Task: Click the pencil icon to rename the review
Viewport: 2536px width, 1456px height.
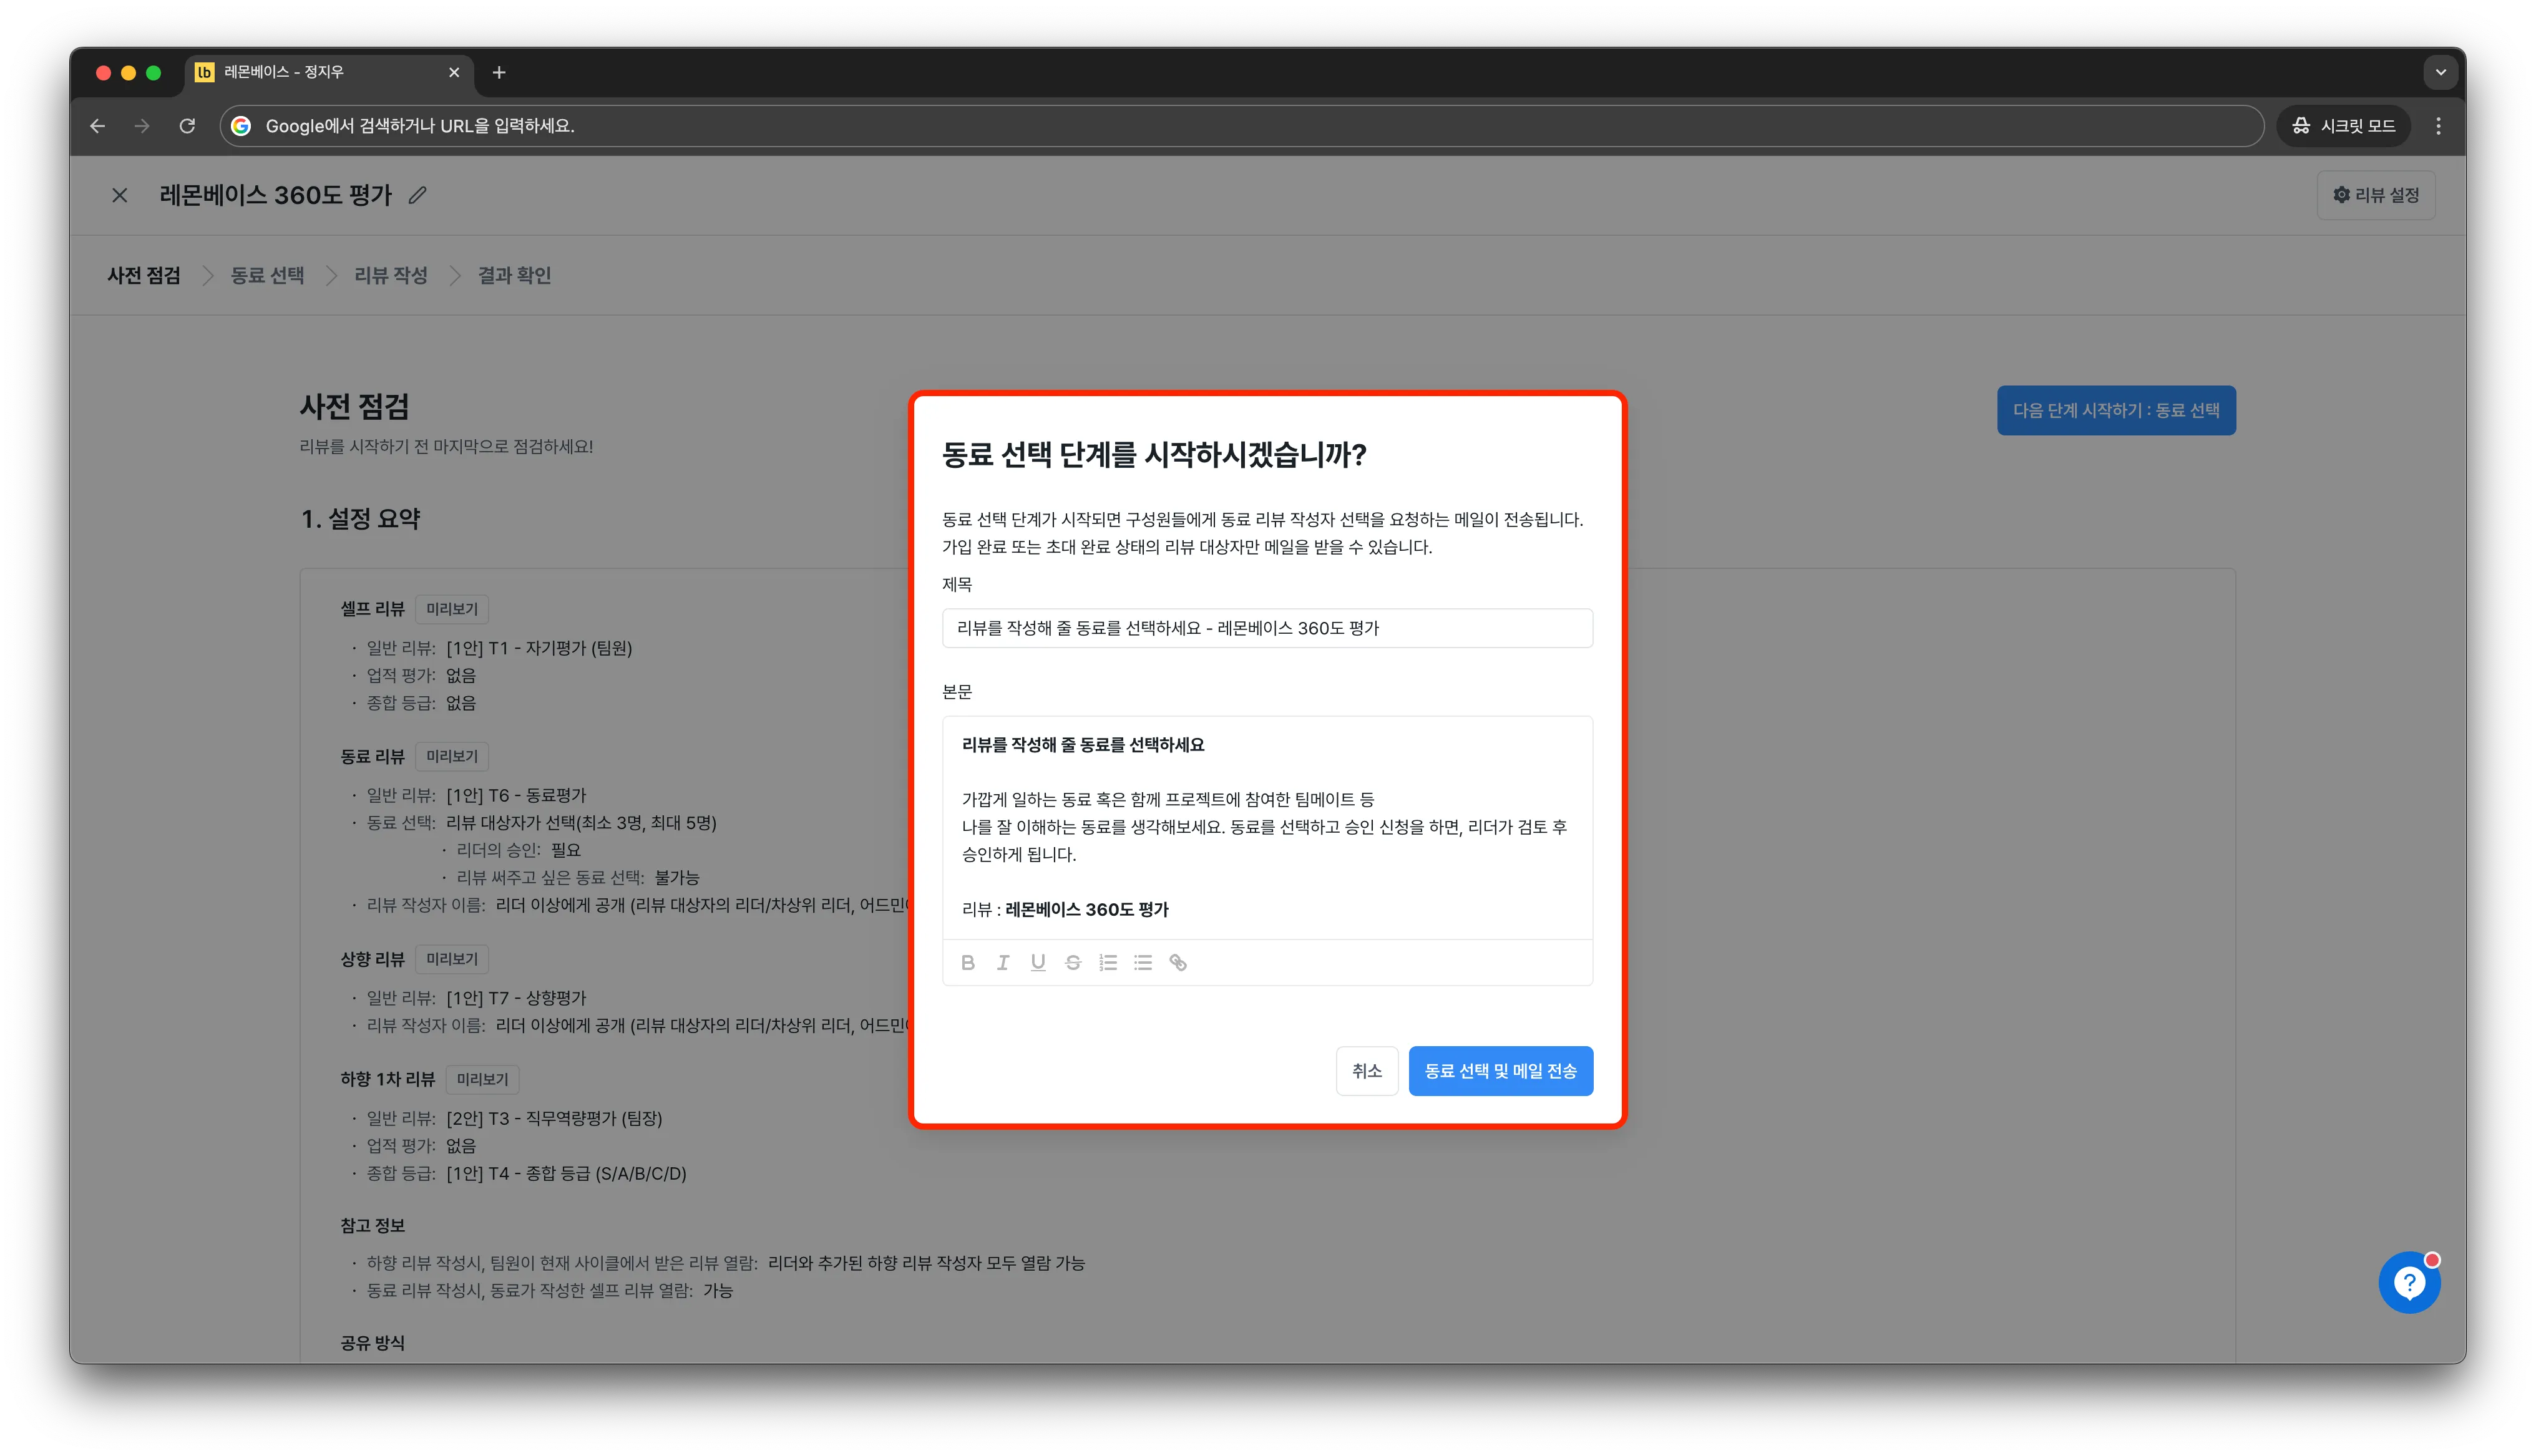Action: [x=417, y=195]
